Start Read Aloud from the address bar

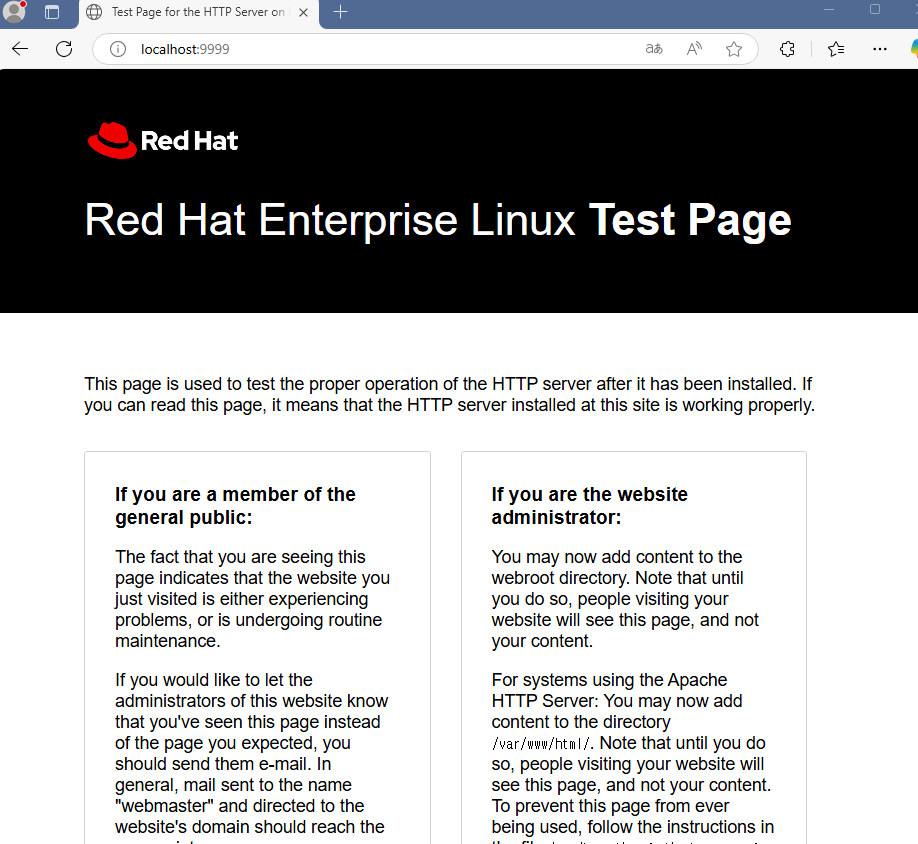tap(694, 49)
